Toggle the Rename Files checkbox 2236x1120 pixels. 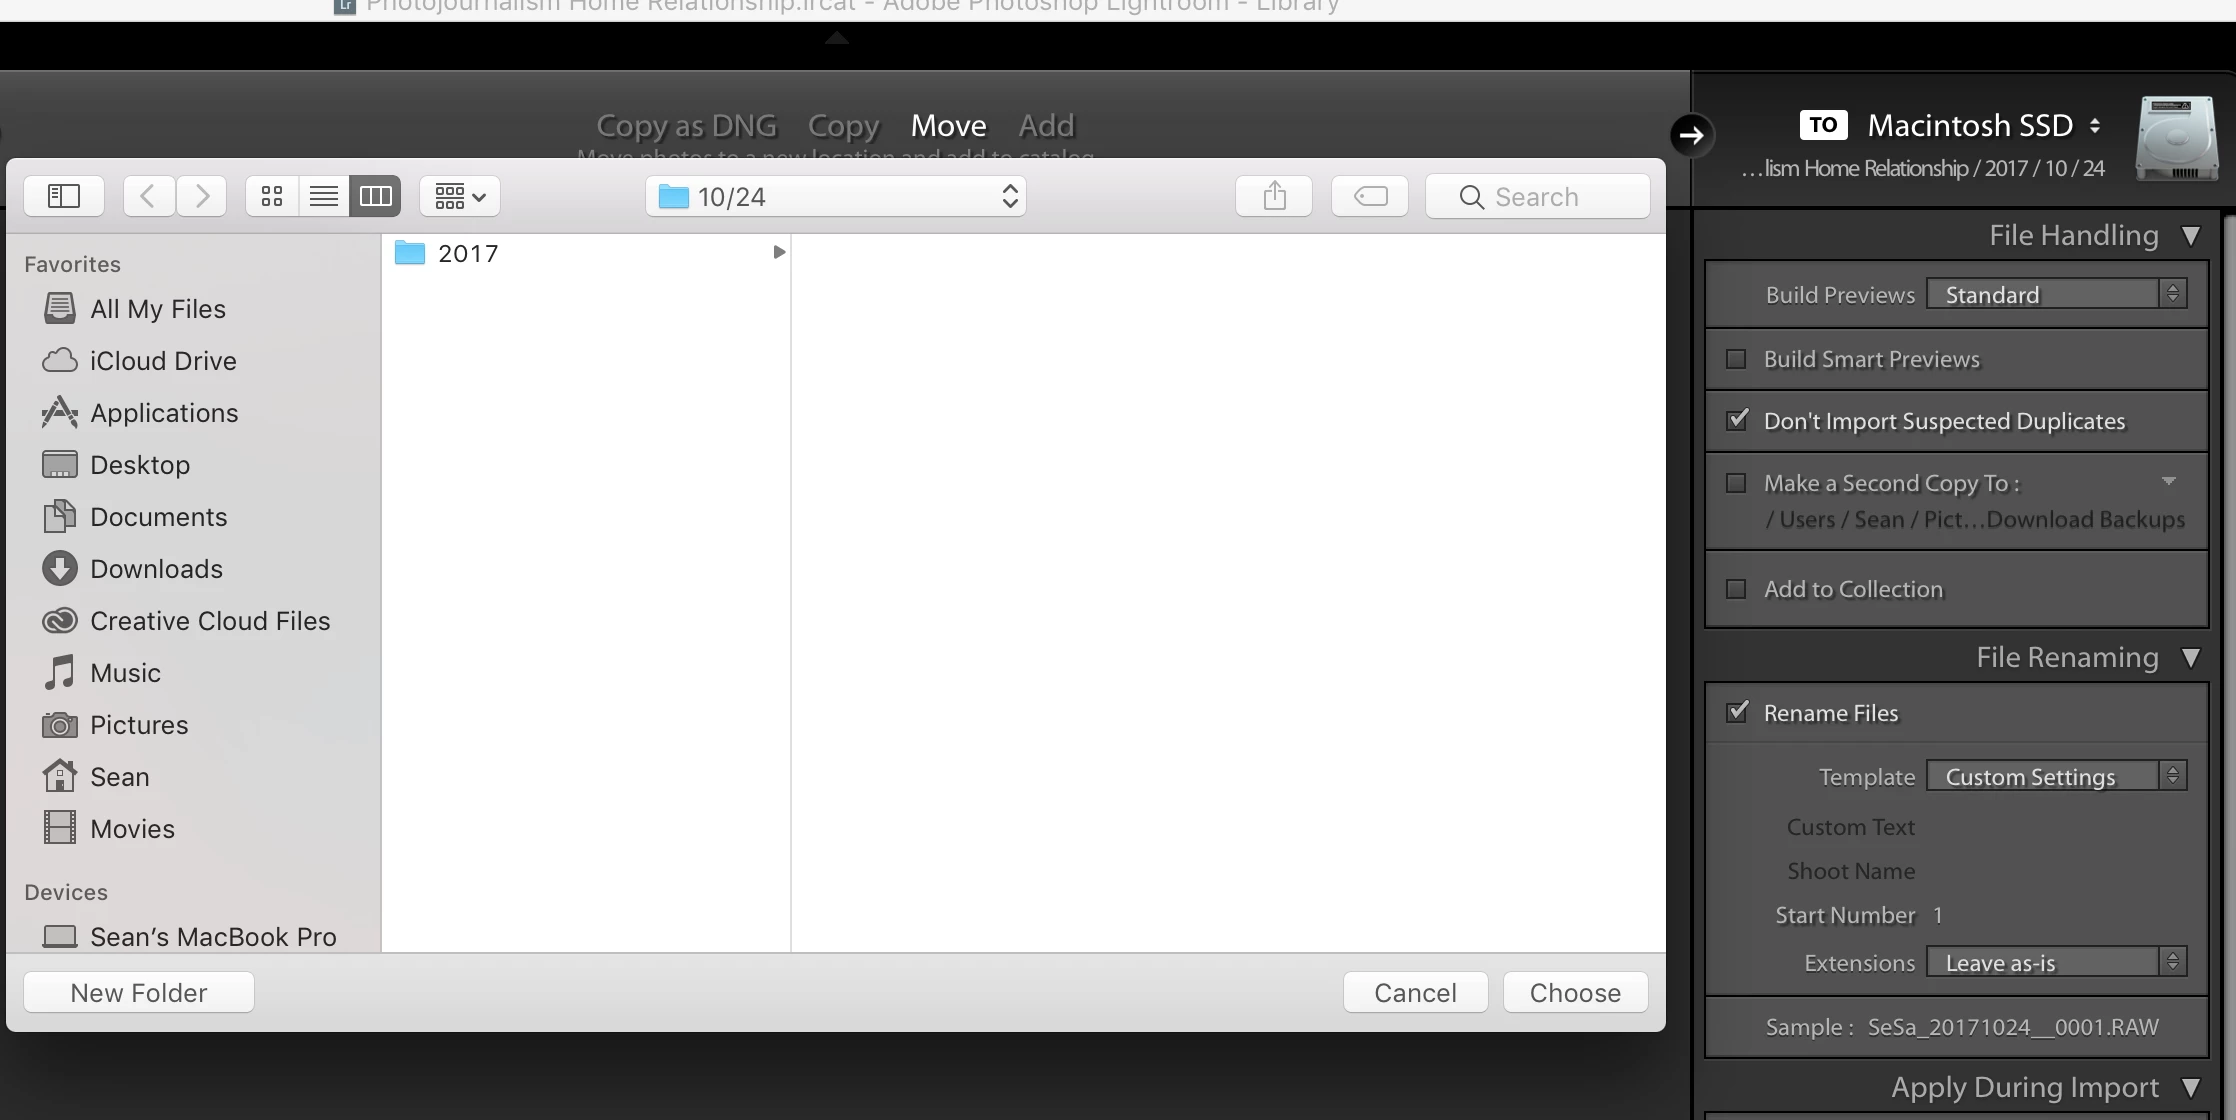coord(1737,712)
